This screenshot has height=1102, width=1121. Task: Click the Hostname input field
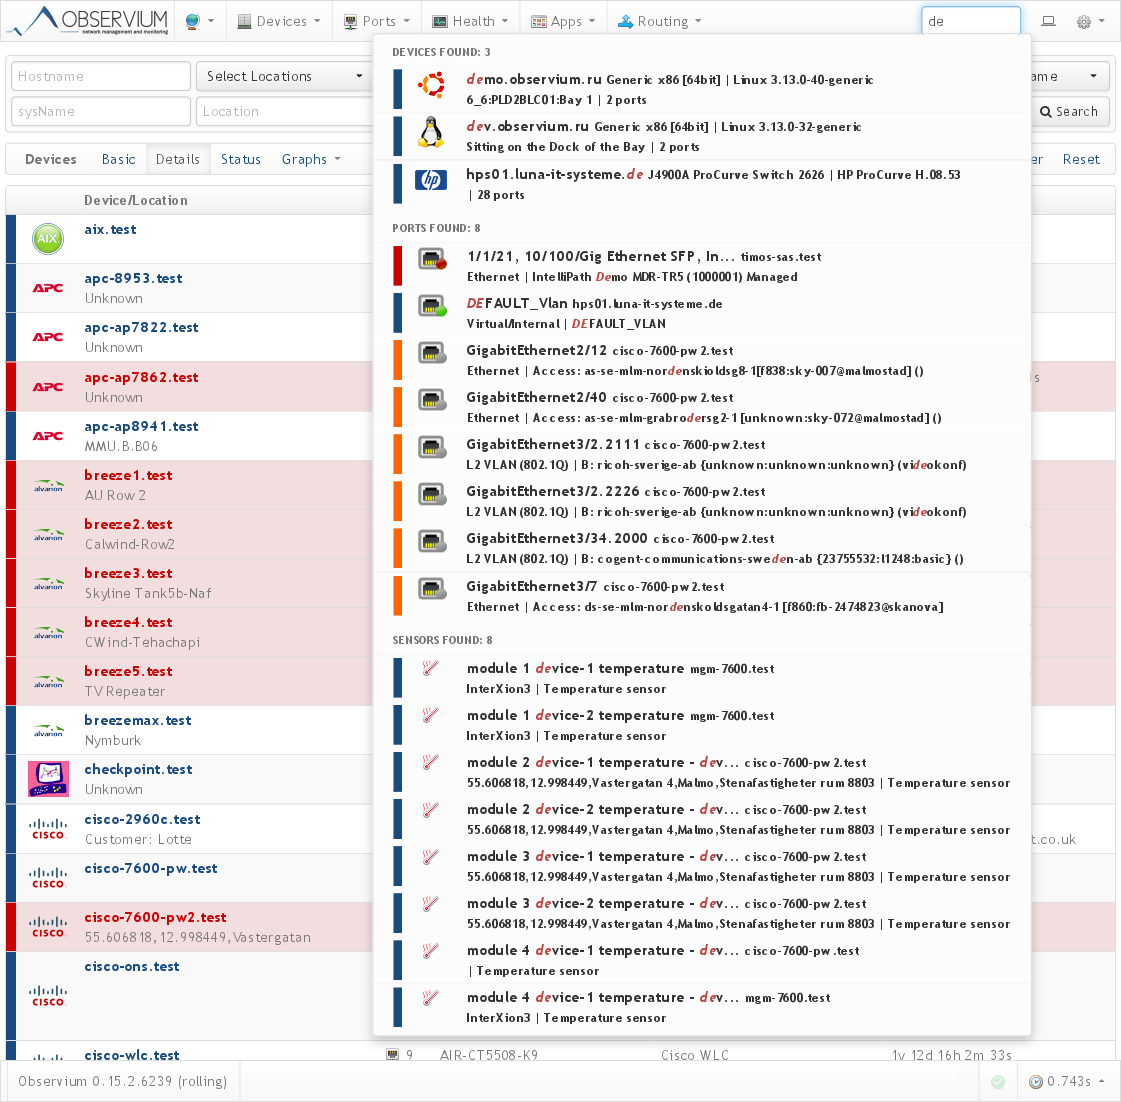(x=101, y=77)
